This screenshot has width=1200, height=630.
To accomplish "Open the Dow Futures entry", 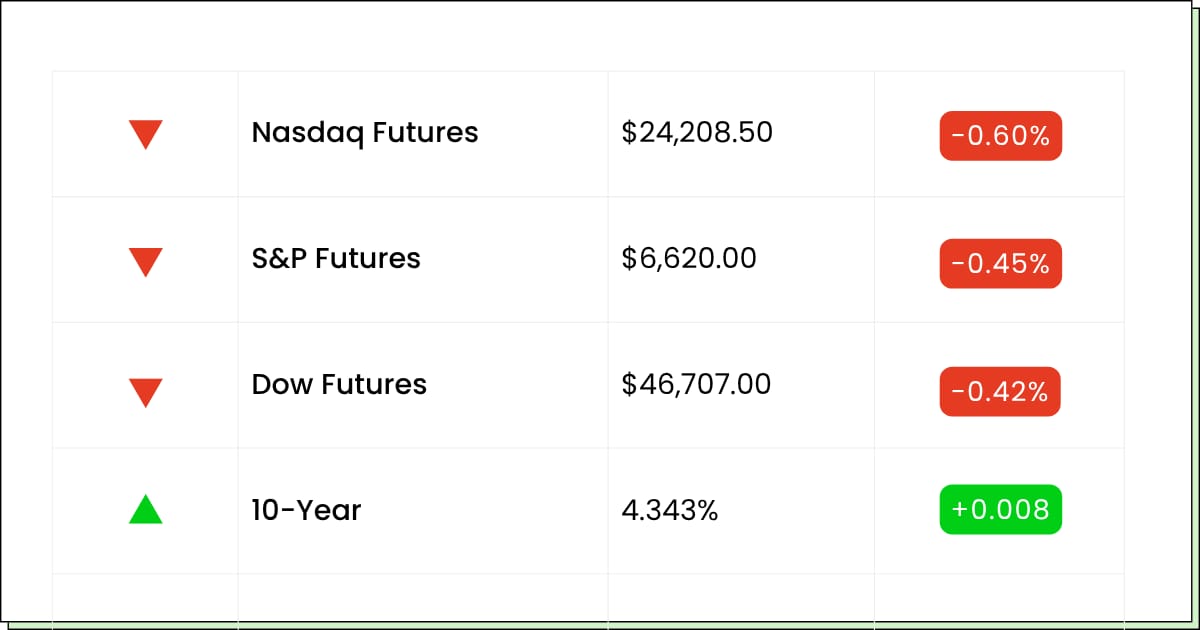I will tap(339, 385).
